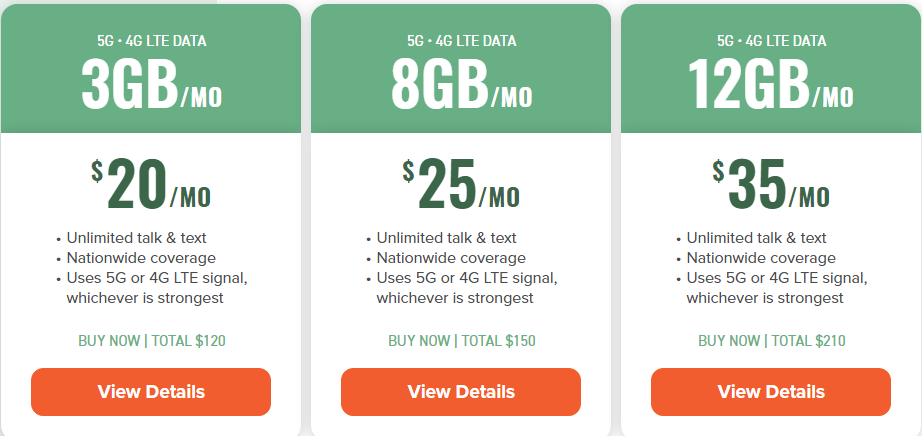Click 'Nationwide coverage' in the 3GB card
This screenshot has width=922, height=436.
126,258
